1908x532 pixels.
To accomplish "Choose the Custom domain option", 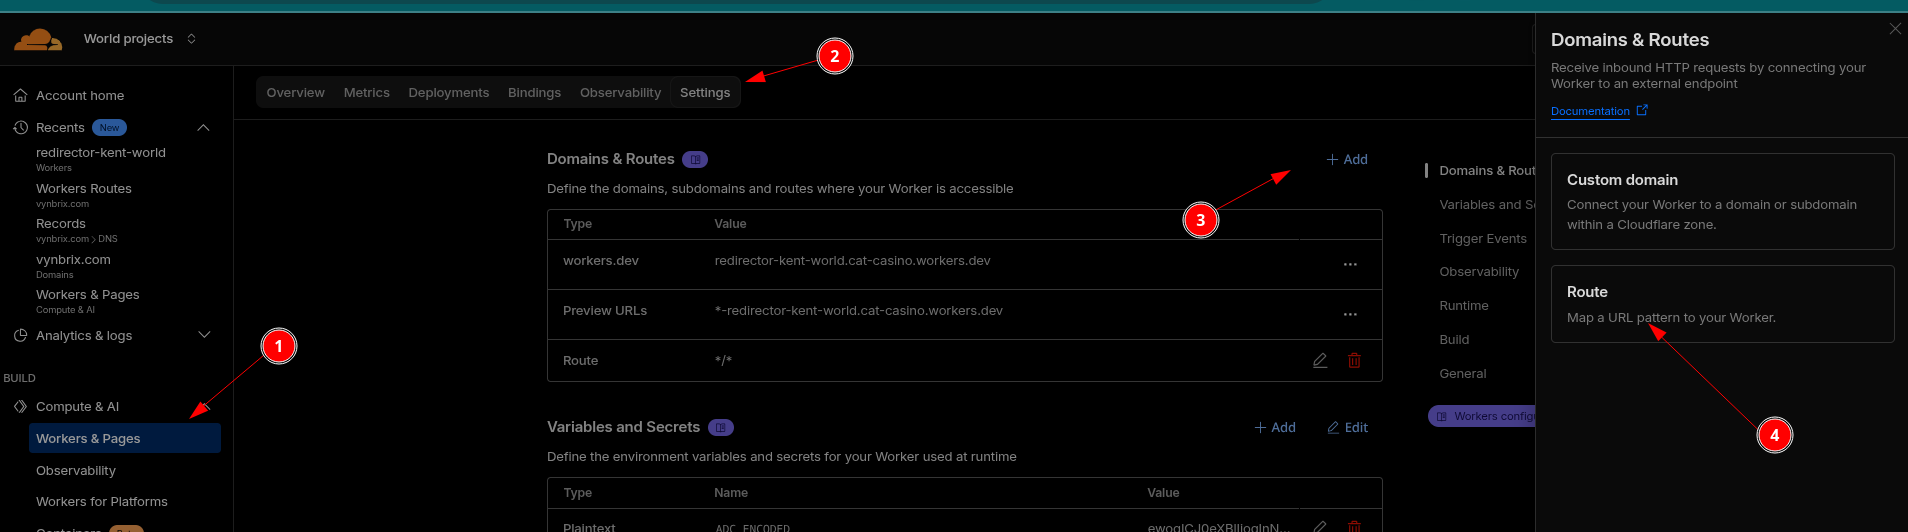I will click(x=1722, y=201).
